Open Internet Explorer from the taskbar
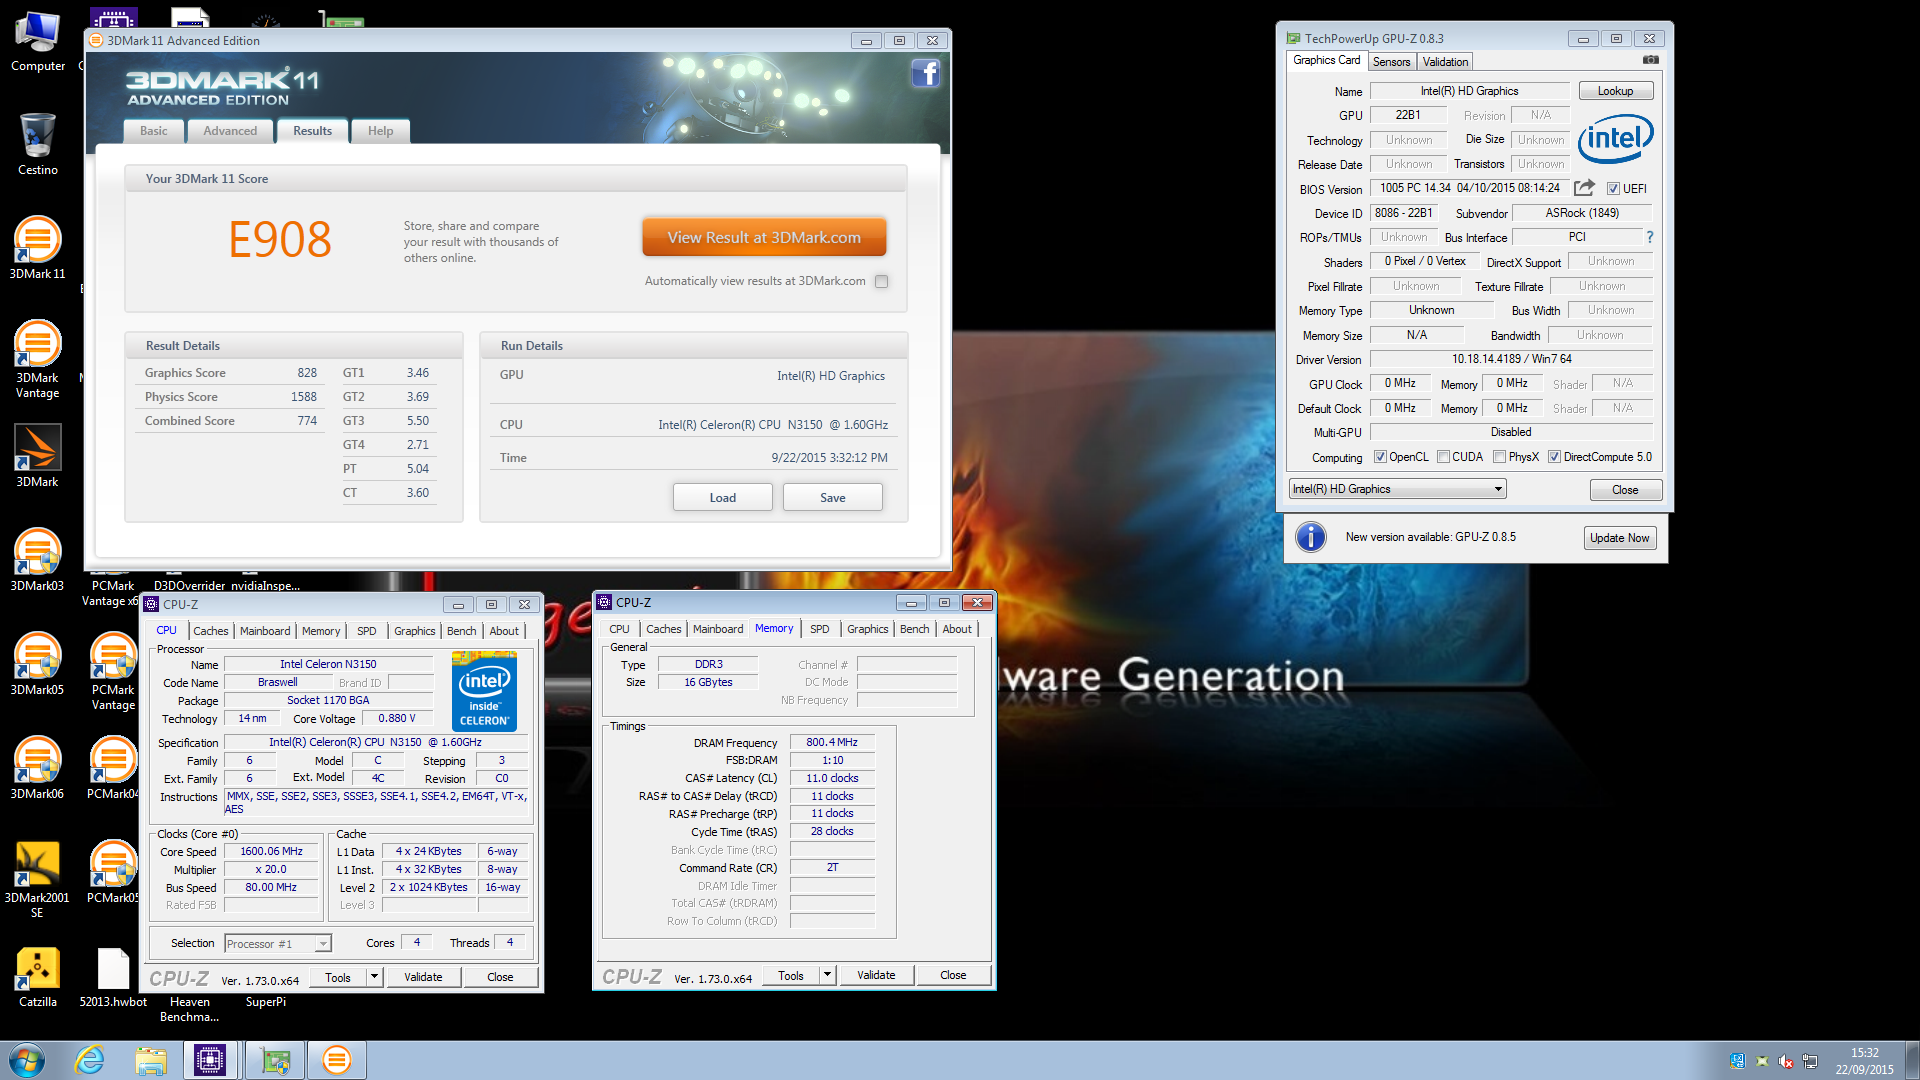This screenshot has width=1920, height=1080. point(90,1060)
